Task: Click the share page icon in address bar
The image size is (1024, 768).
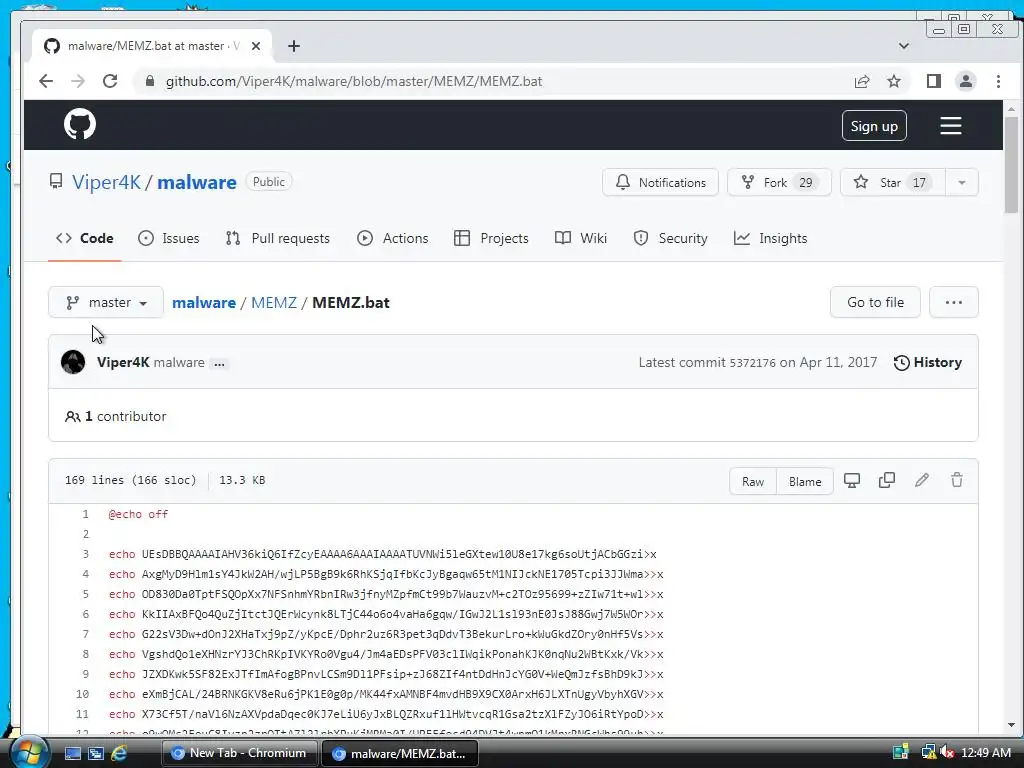Action: click(x=861, y=81)
